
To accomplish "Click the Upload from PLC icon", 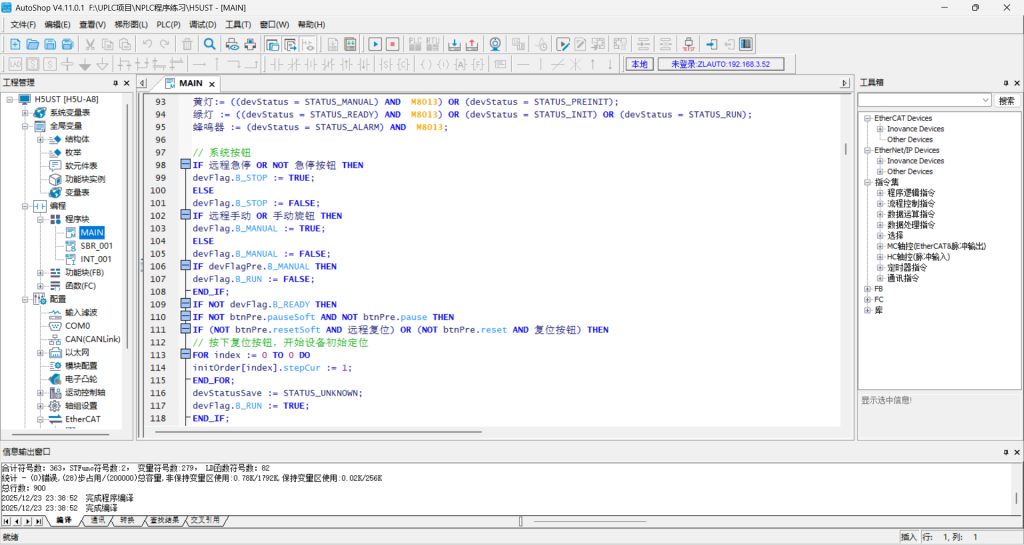I will (x=471, y=44).
